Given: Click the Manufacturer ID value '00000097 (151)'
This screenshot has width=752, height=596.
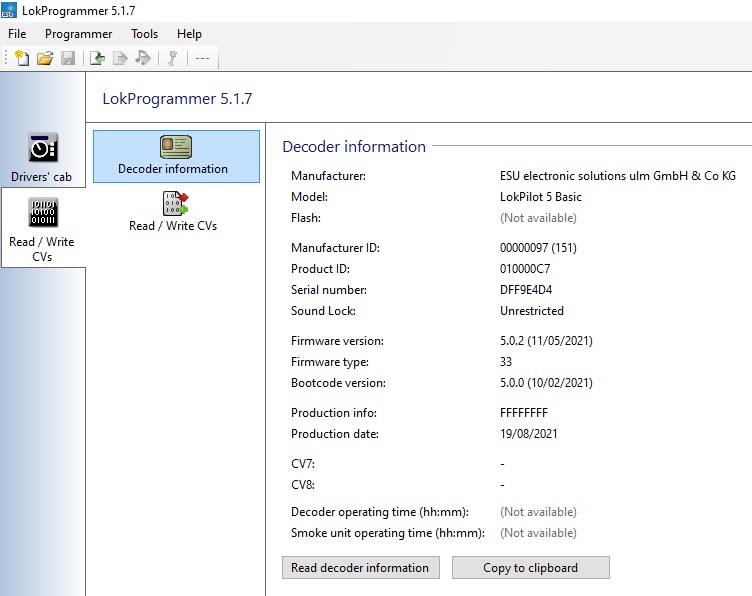Looking at the screenshot, I should tap(538, 248).
